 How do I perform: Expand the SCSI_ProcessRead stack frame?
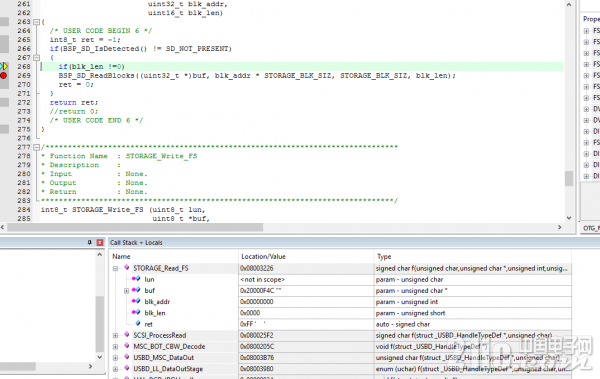tap(115, 336)
